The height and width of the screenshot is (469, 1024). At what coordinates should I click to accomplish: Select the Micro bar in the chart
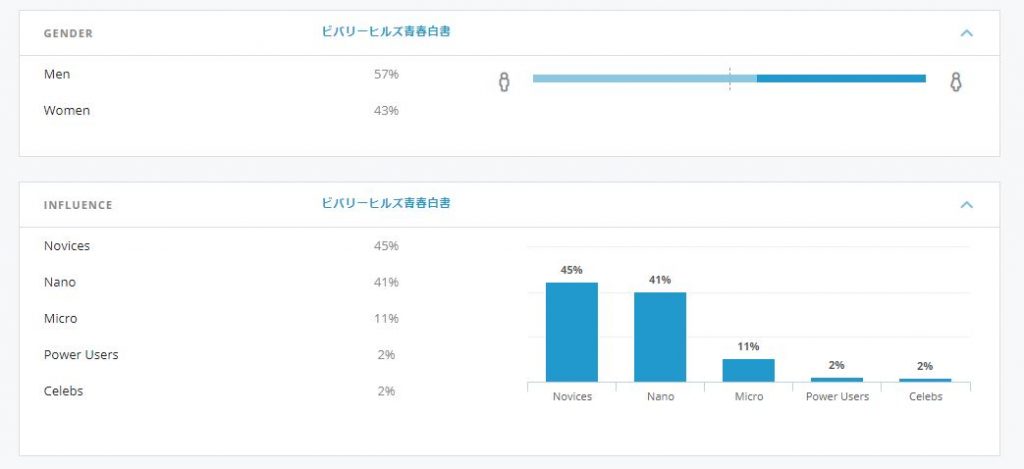click(748, 370)
